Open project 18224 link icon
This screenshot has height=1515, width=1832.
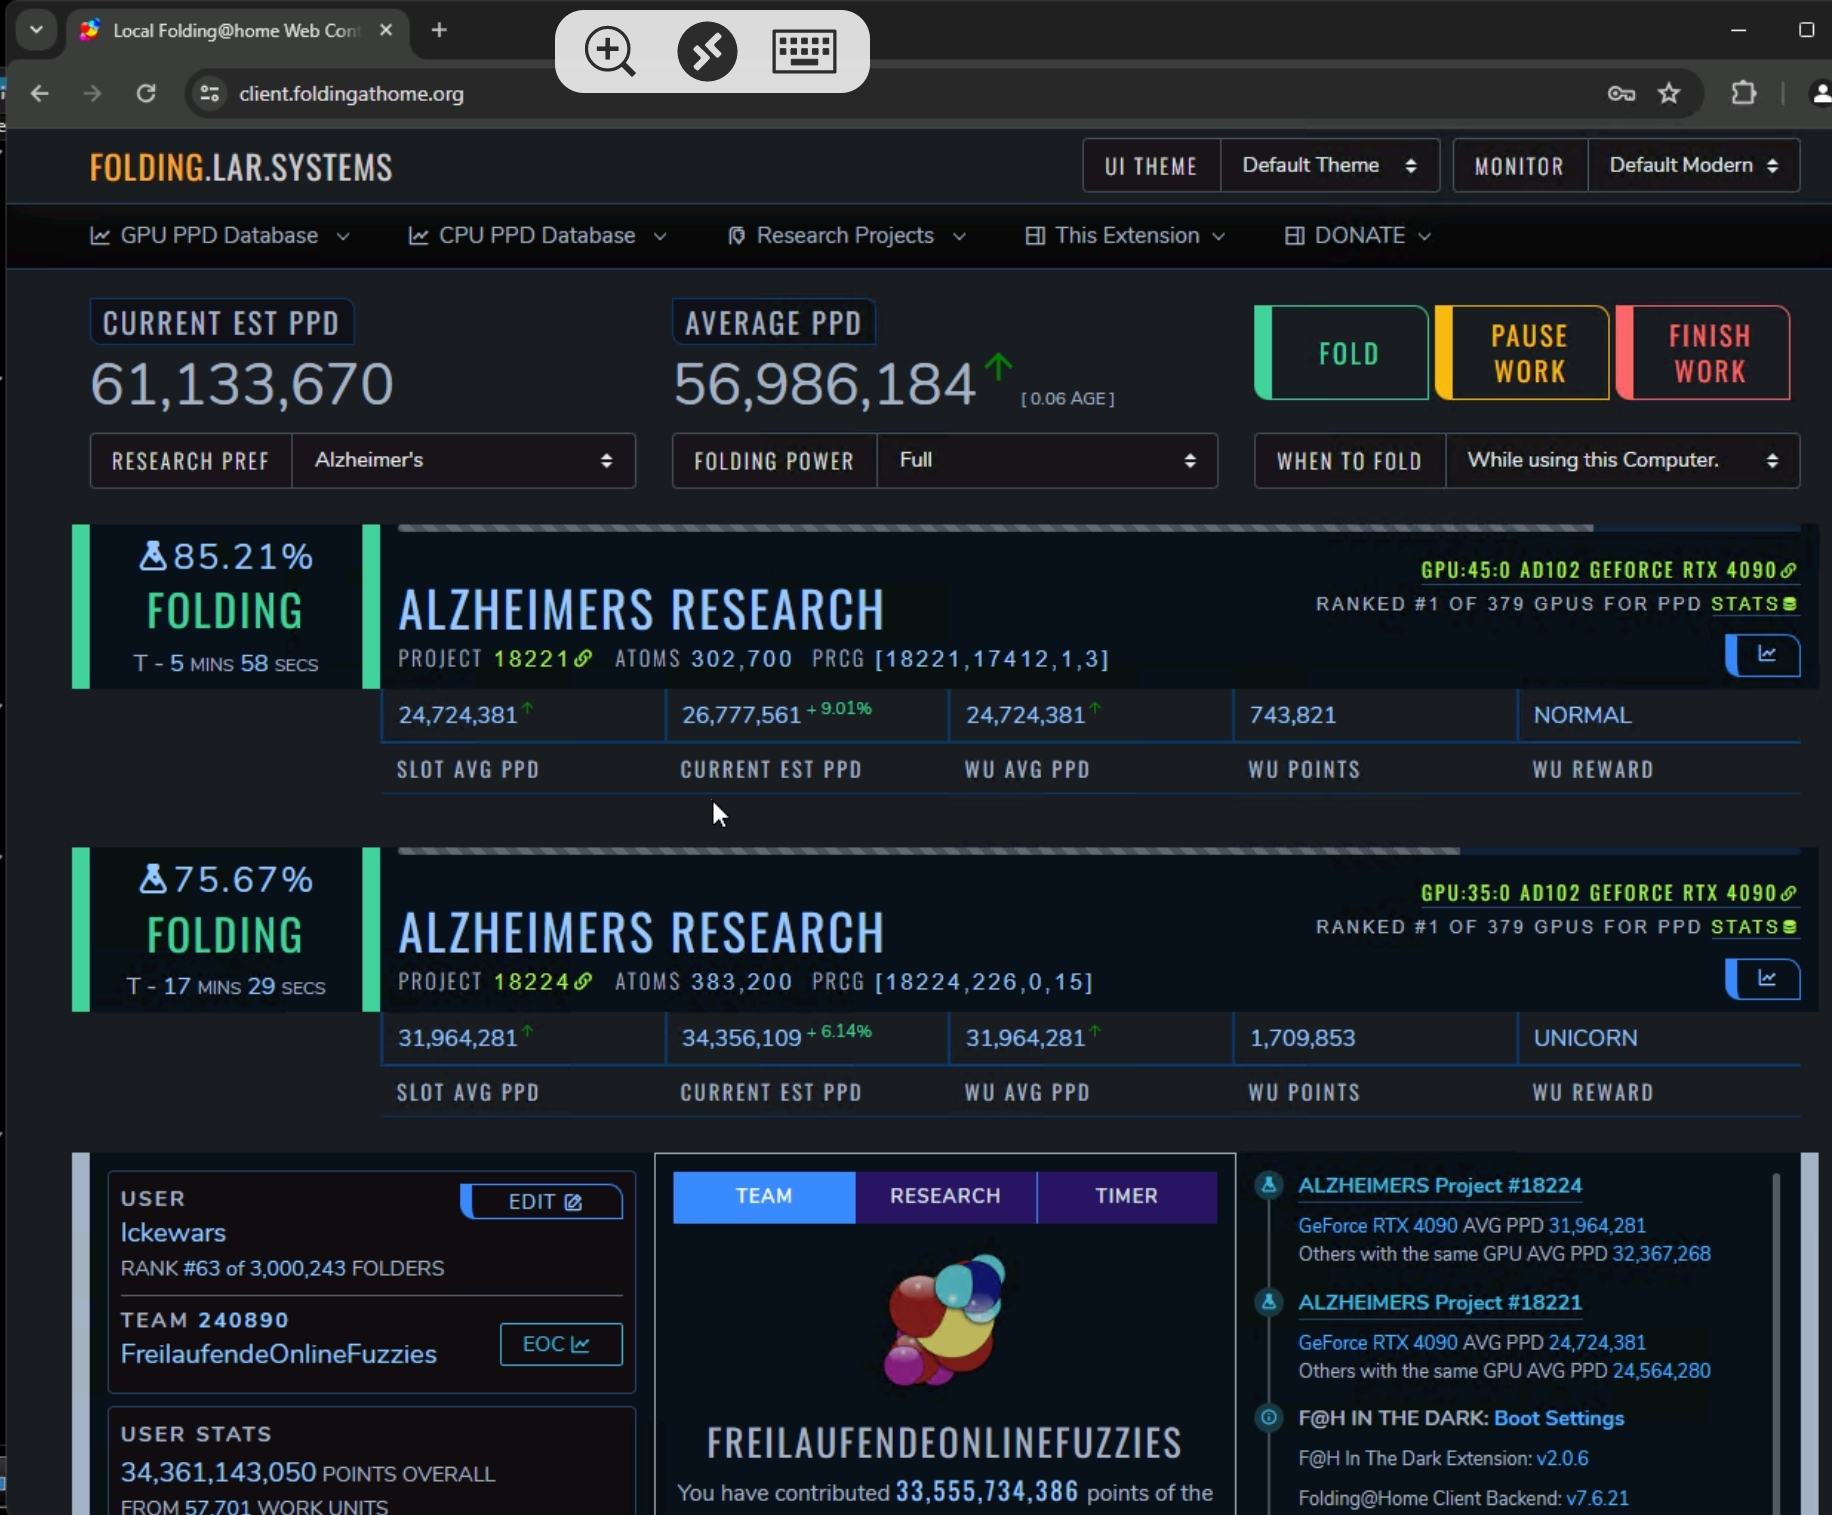583,981
